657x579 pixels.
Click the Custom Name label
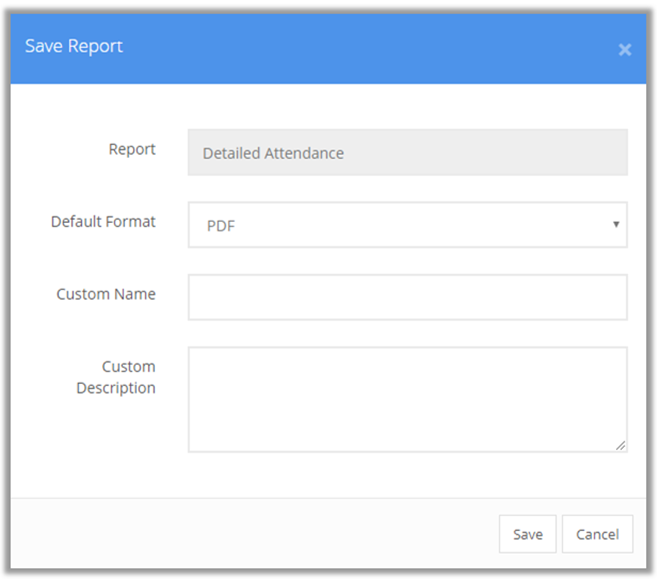click(106, 294)
